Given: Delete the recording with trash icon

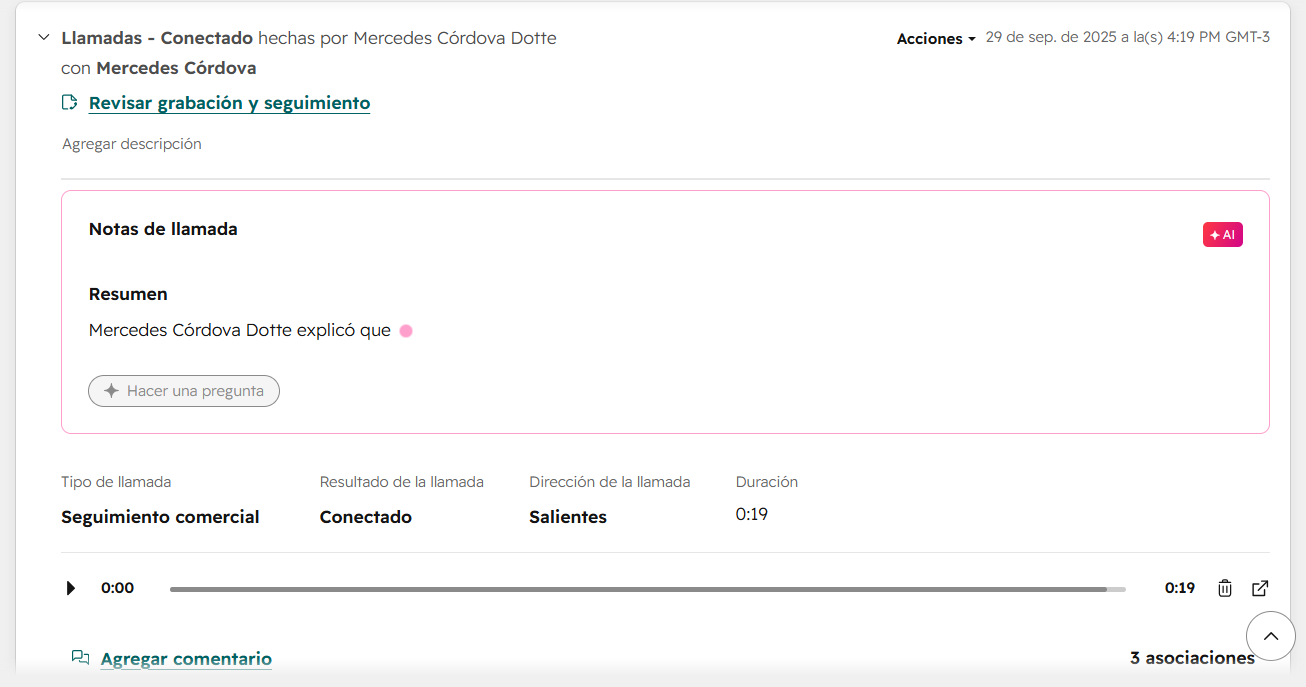Looking at the screenshot, I should [x=1225, y=588].
